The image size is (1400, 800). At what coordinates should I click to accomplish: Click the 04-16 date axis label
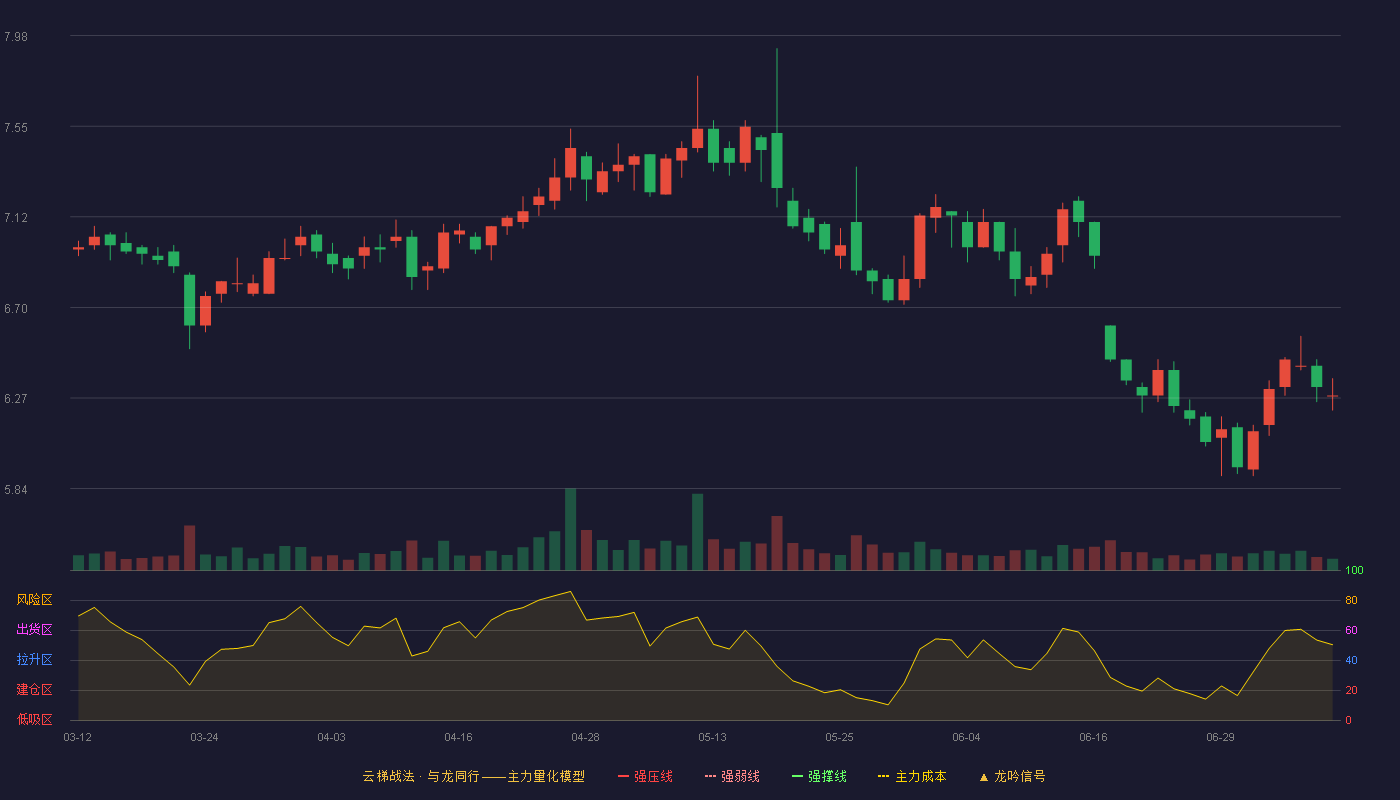458,737
